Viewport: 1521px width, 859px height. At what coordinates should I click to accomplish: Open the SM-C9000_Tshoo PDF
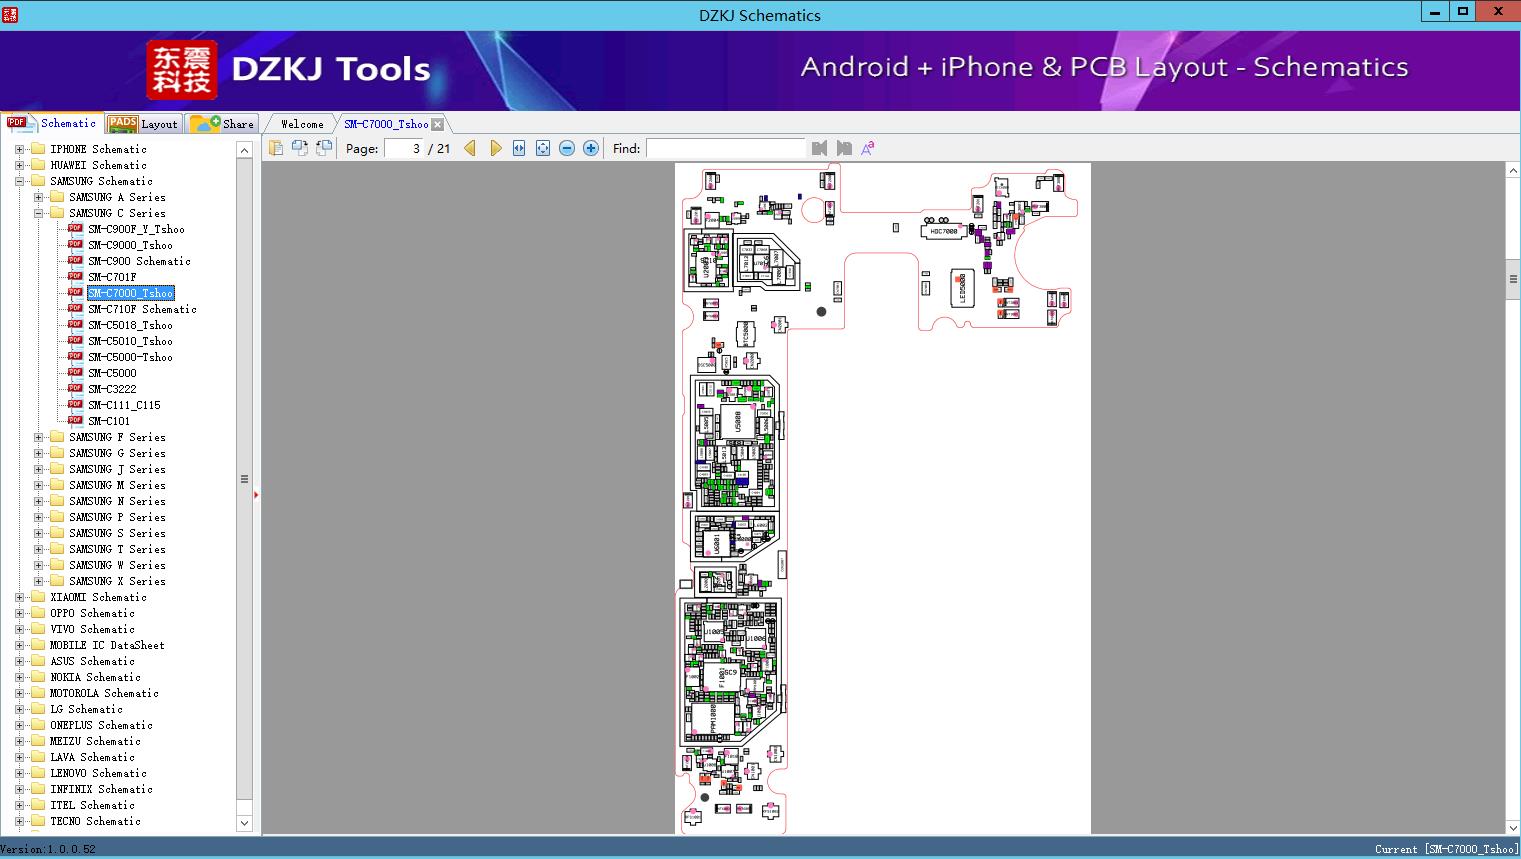coord(130,245)
